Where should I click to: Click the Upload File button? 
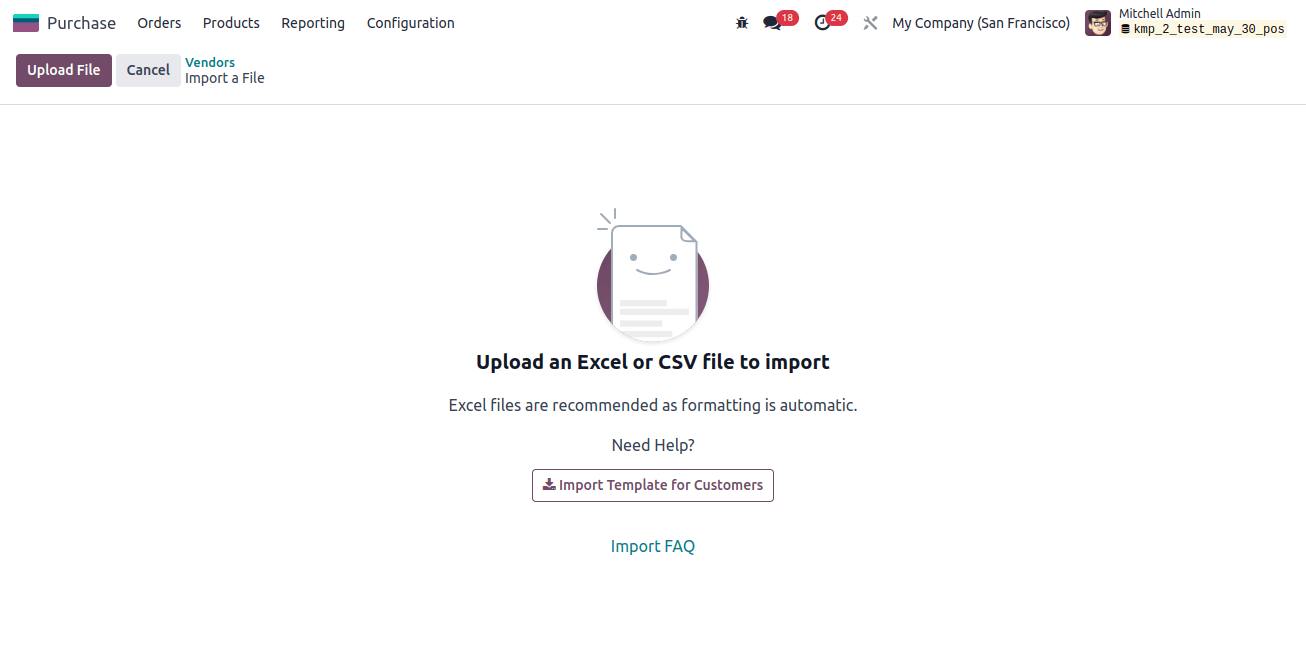[x=64, y=70]
